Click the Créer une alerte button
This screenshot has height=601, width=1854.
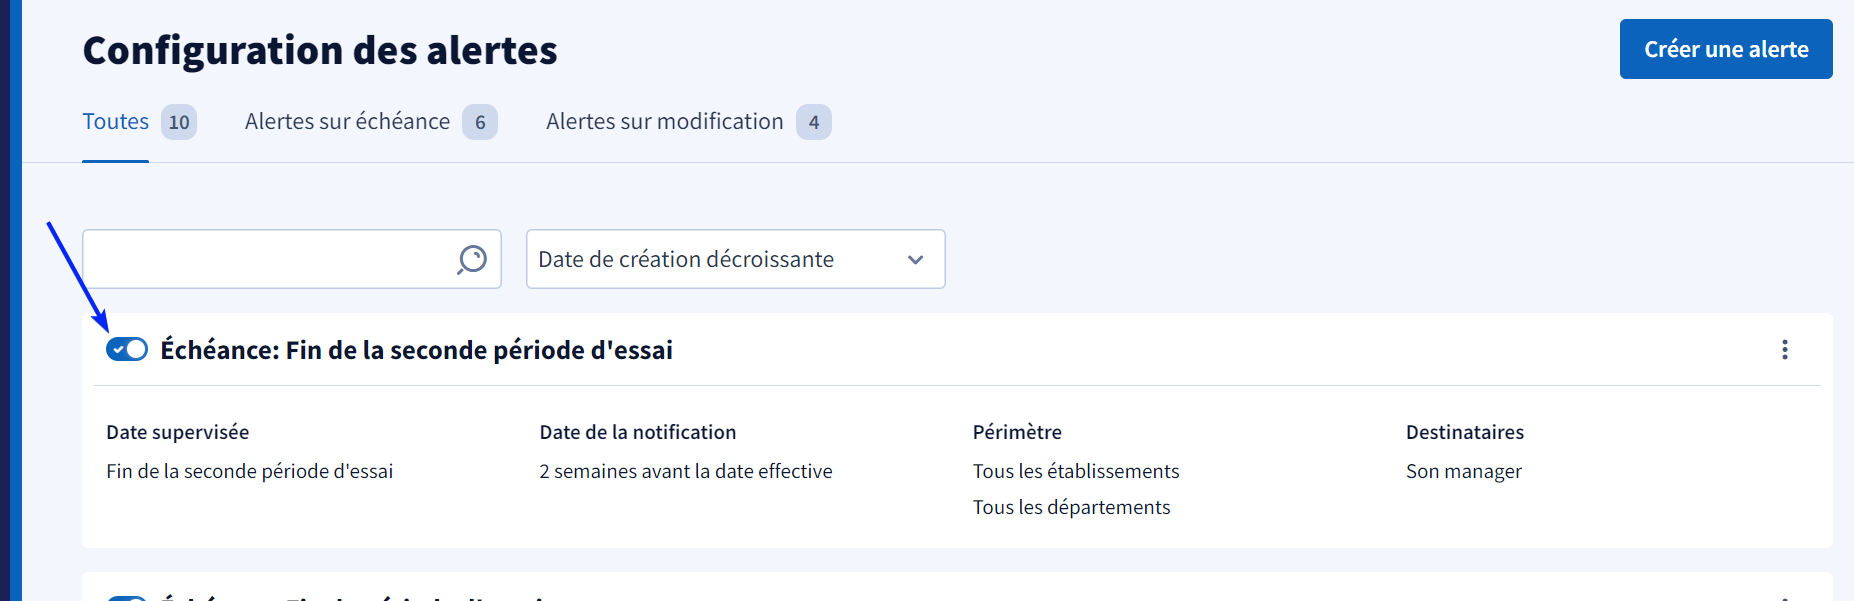[x=1726, y=49]
